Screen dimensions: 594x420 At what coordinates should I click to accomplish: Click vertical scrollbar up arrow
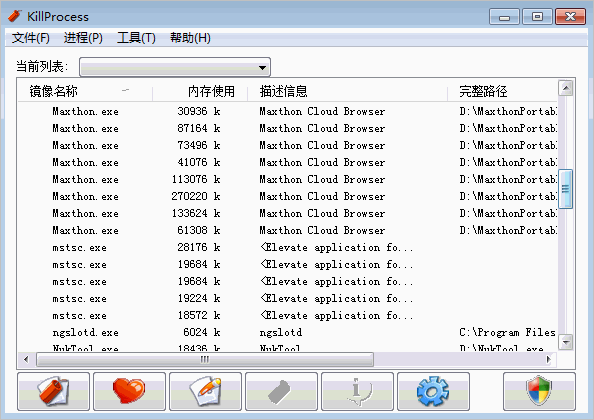point(566,89)
